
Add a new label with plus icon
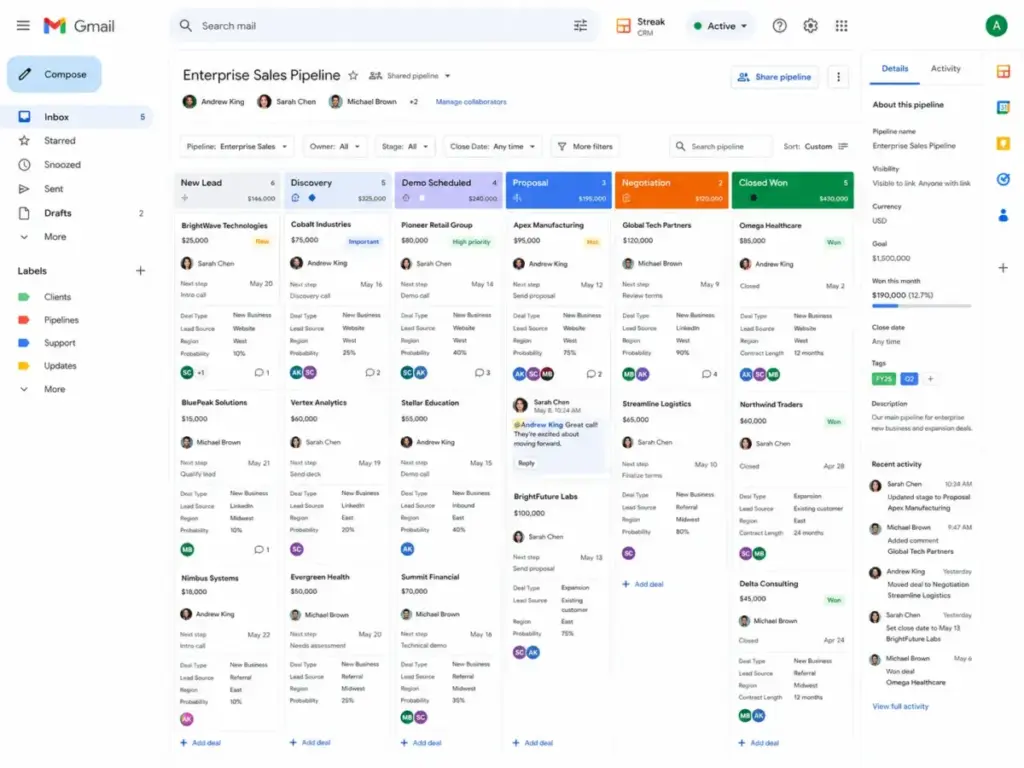click(140, 270)
